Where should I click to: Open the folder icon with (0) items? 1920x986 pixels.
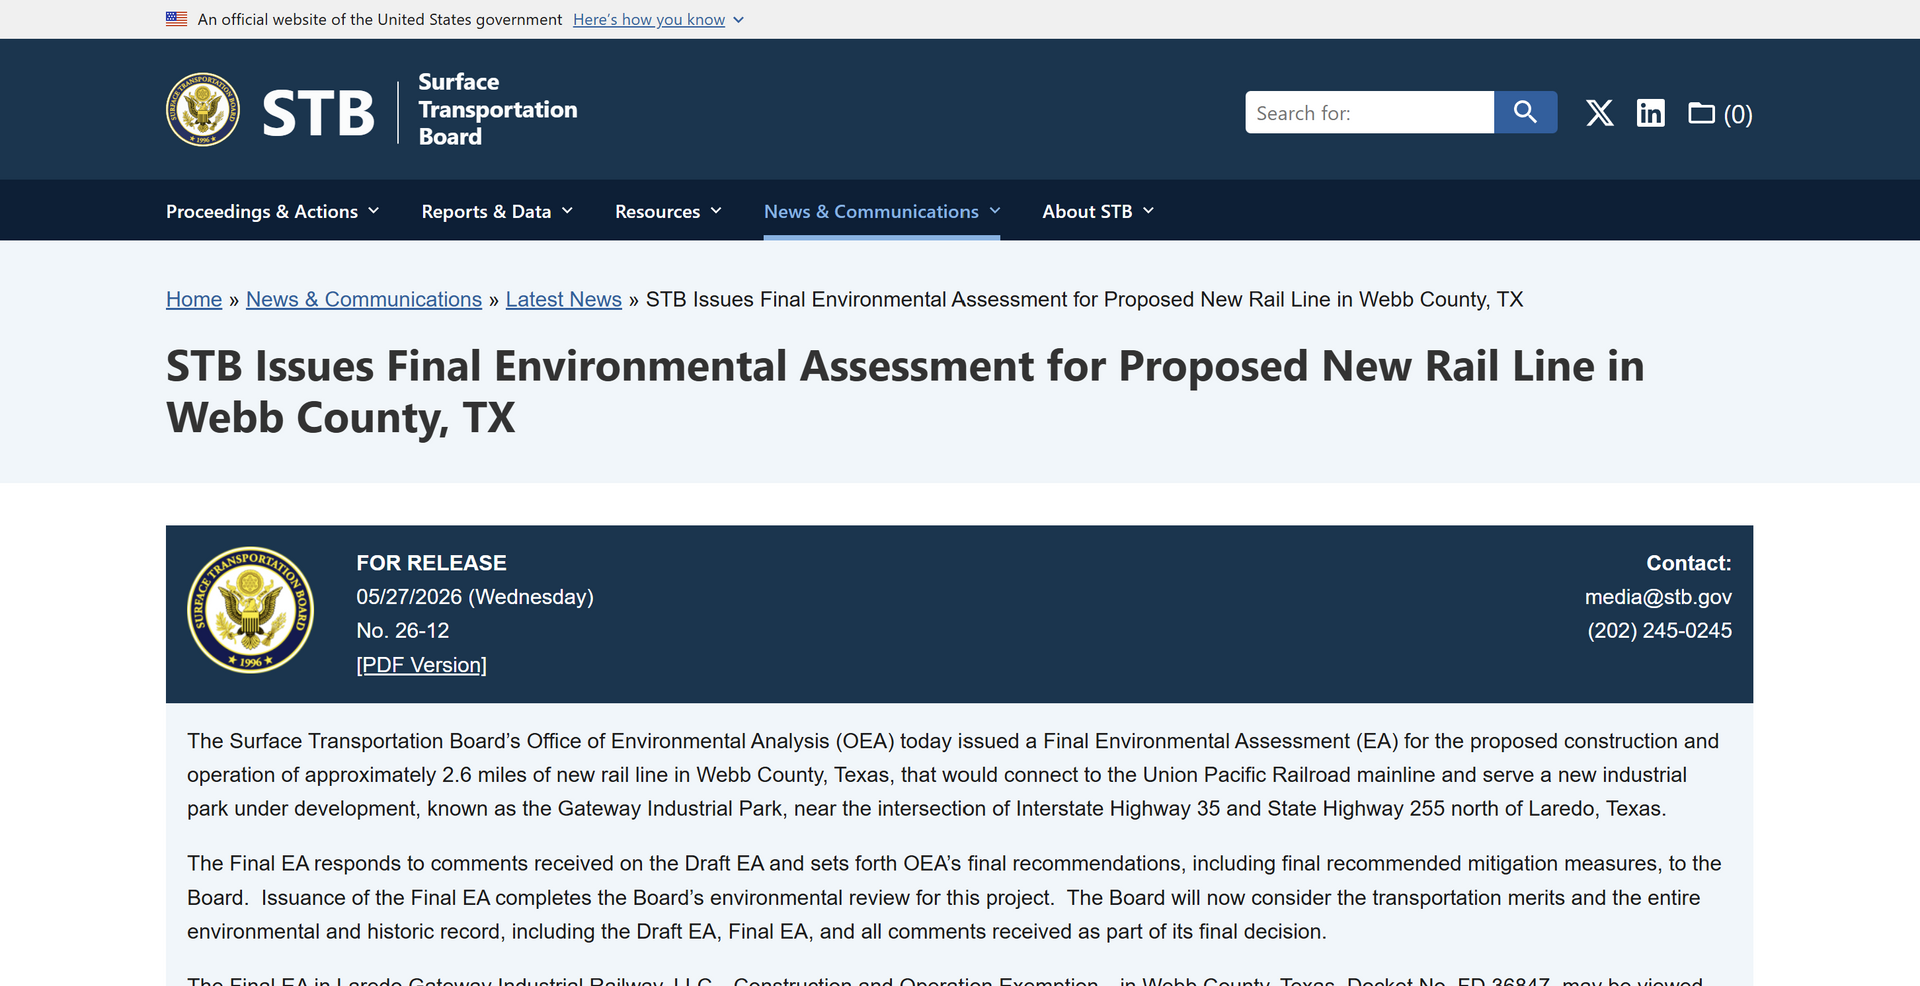coord(1720,114)
